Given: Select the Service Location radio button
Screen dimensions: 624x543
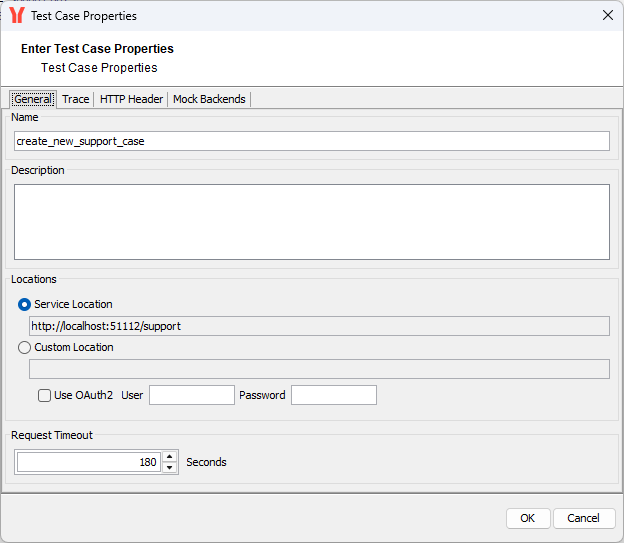Looking at the screenshot, I should [25, 304].
